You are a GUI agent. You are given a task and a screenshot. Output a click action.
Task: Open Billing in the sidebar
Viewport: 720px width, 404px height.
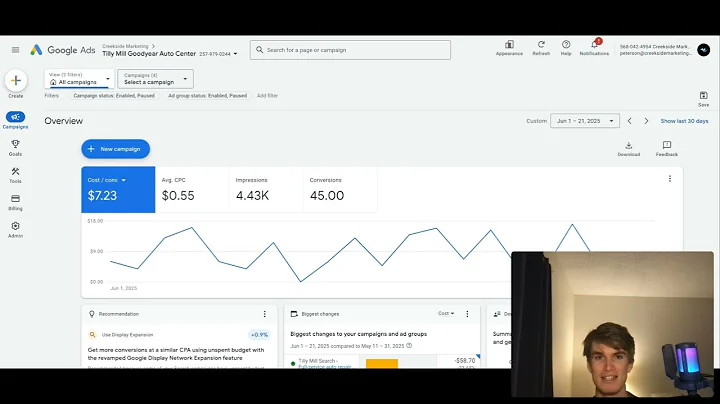(15, 202)
